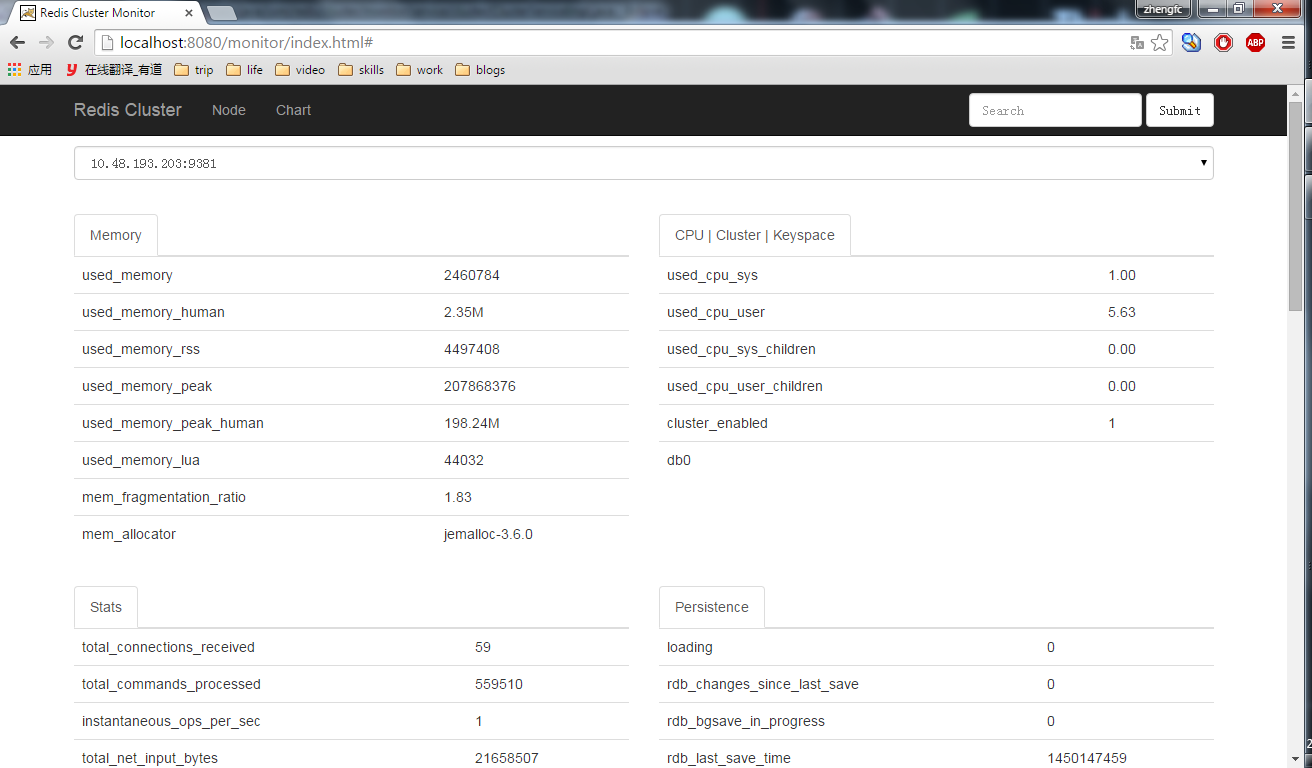Click the loading row label
The height and width of the screenshot is (768, 1312).
690,647
